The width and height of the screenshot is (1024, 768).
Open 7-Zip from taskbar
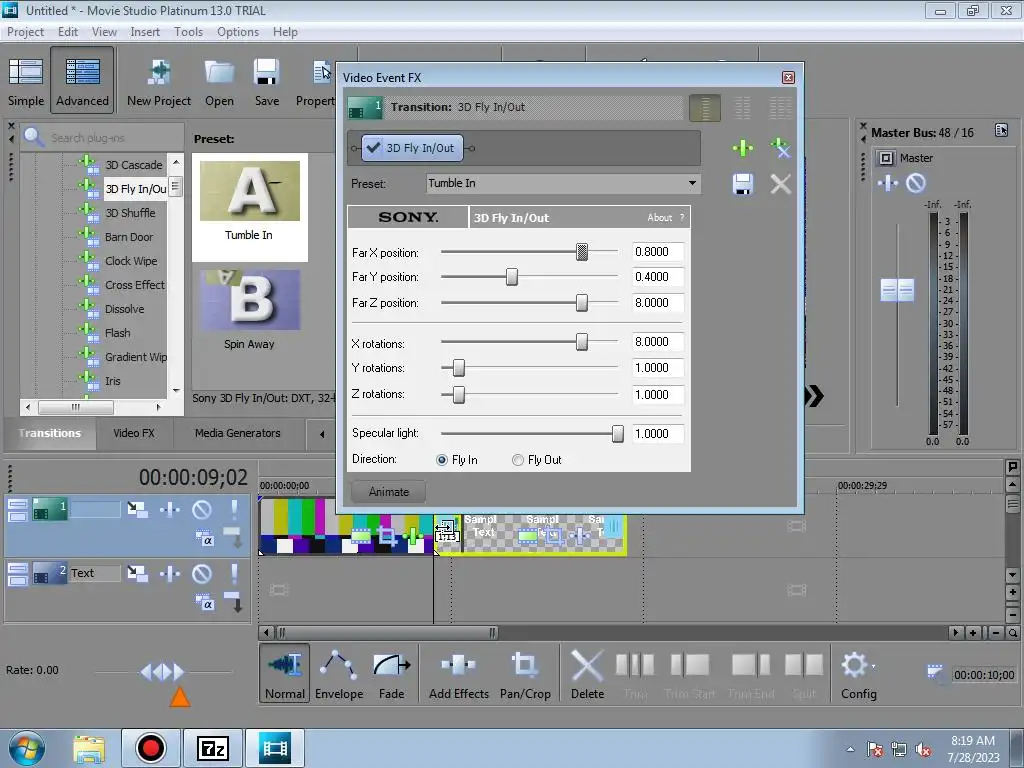[213, 748]
